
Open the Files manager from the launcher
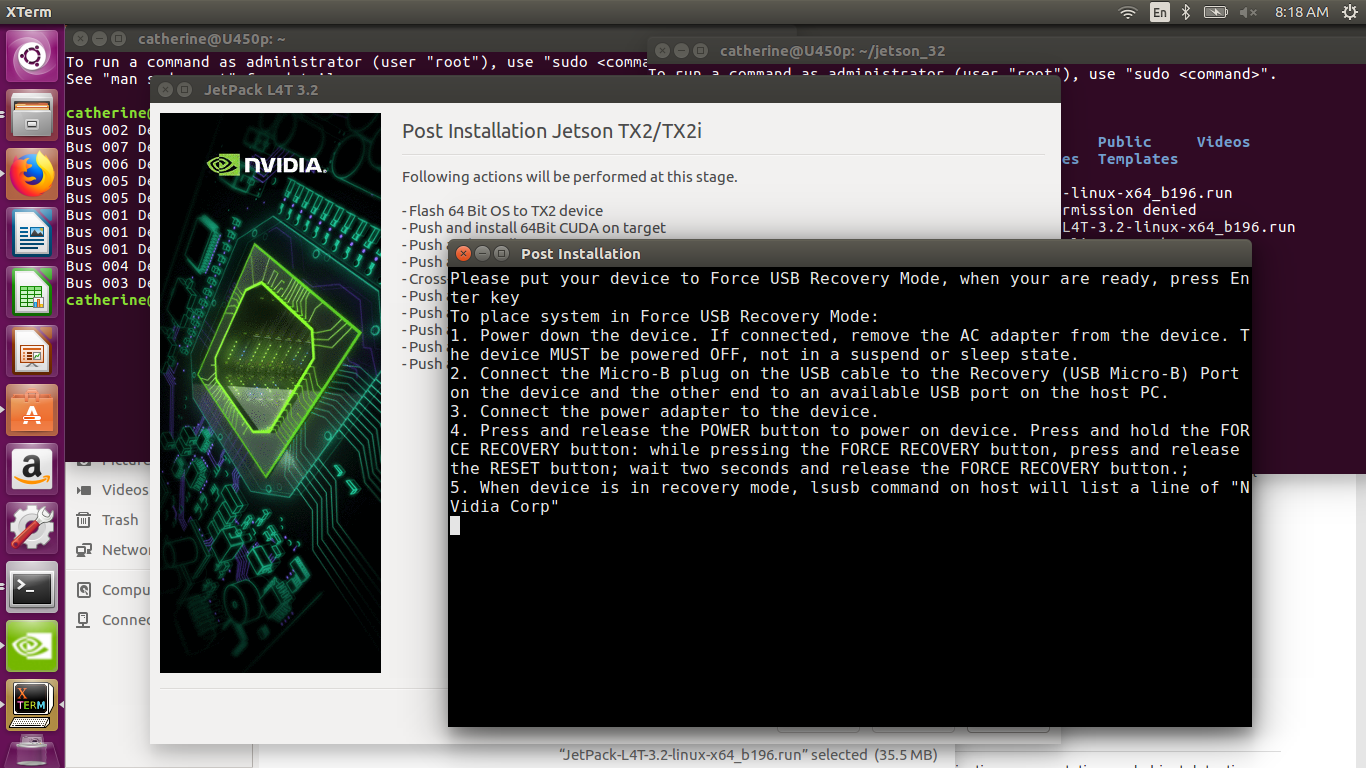coord(33,115)
